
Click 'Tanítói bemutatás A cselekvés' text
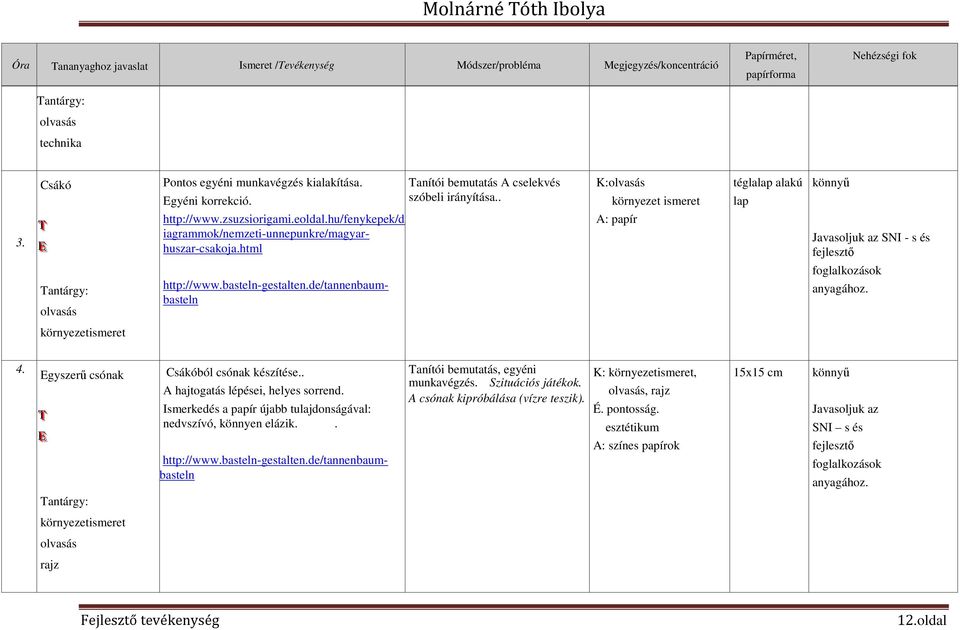point(484,182)
